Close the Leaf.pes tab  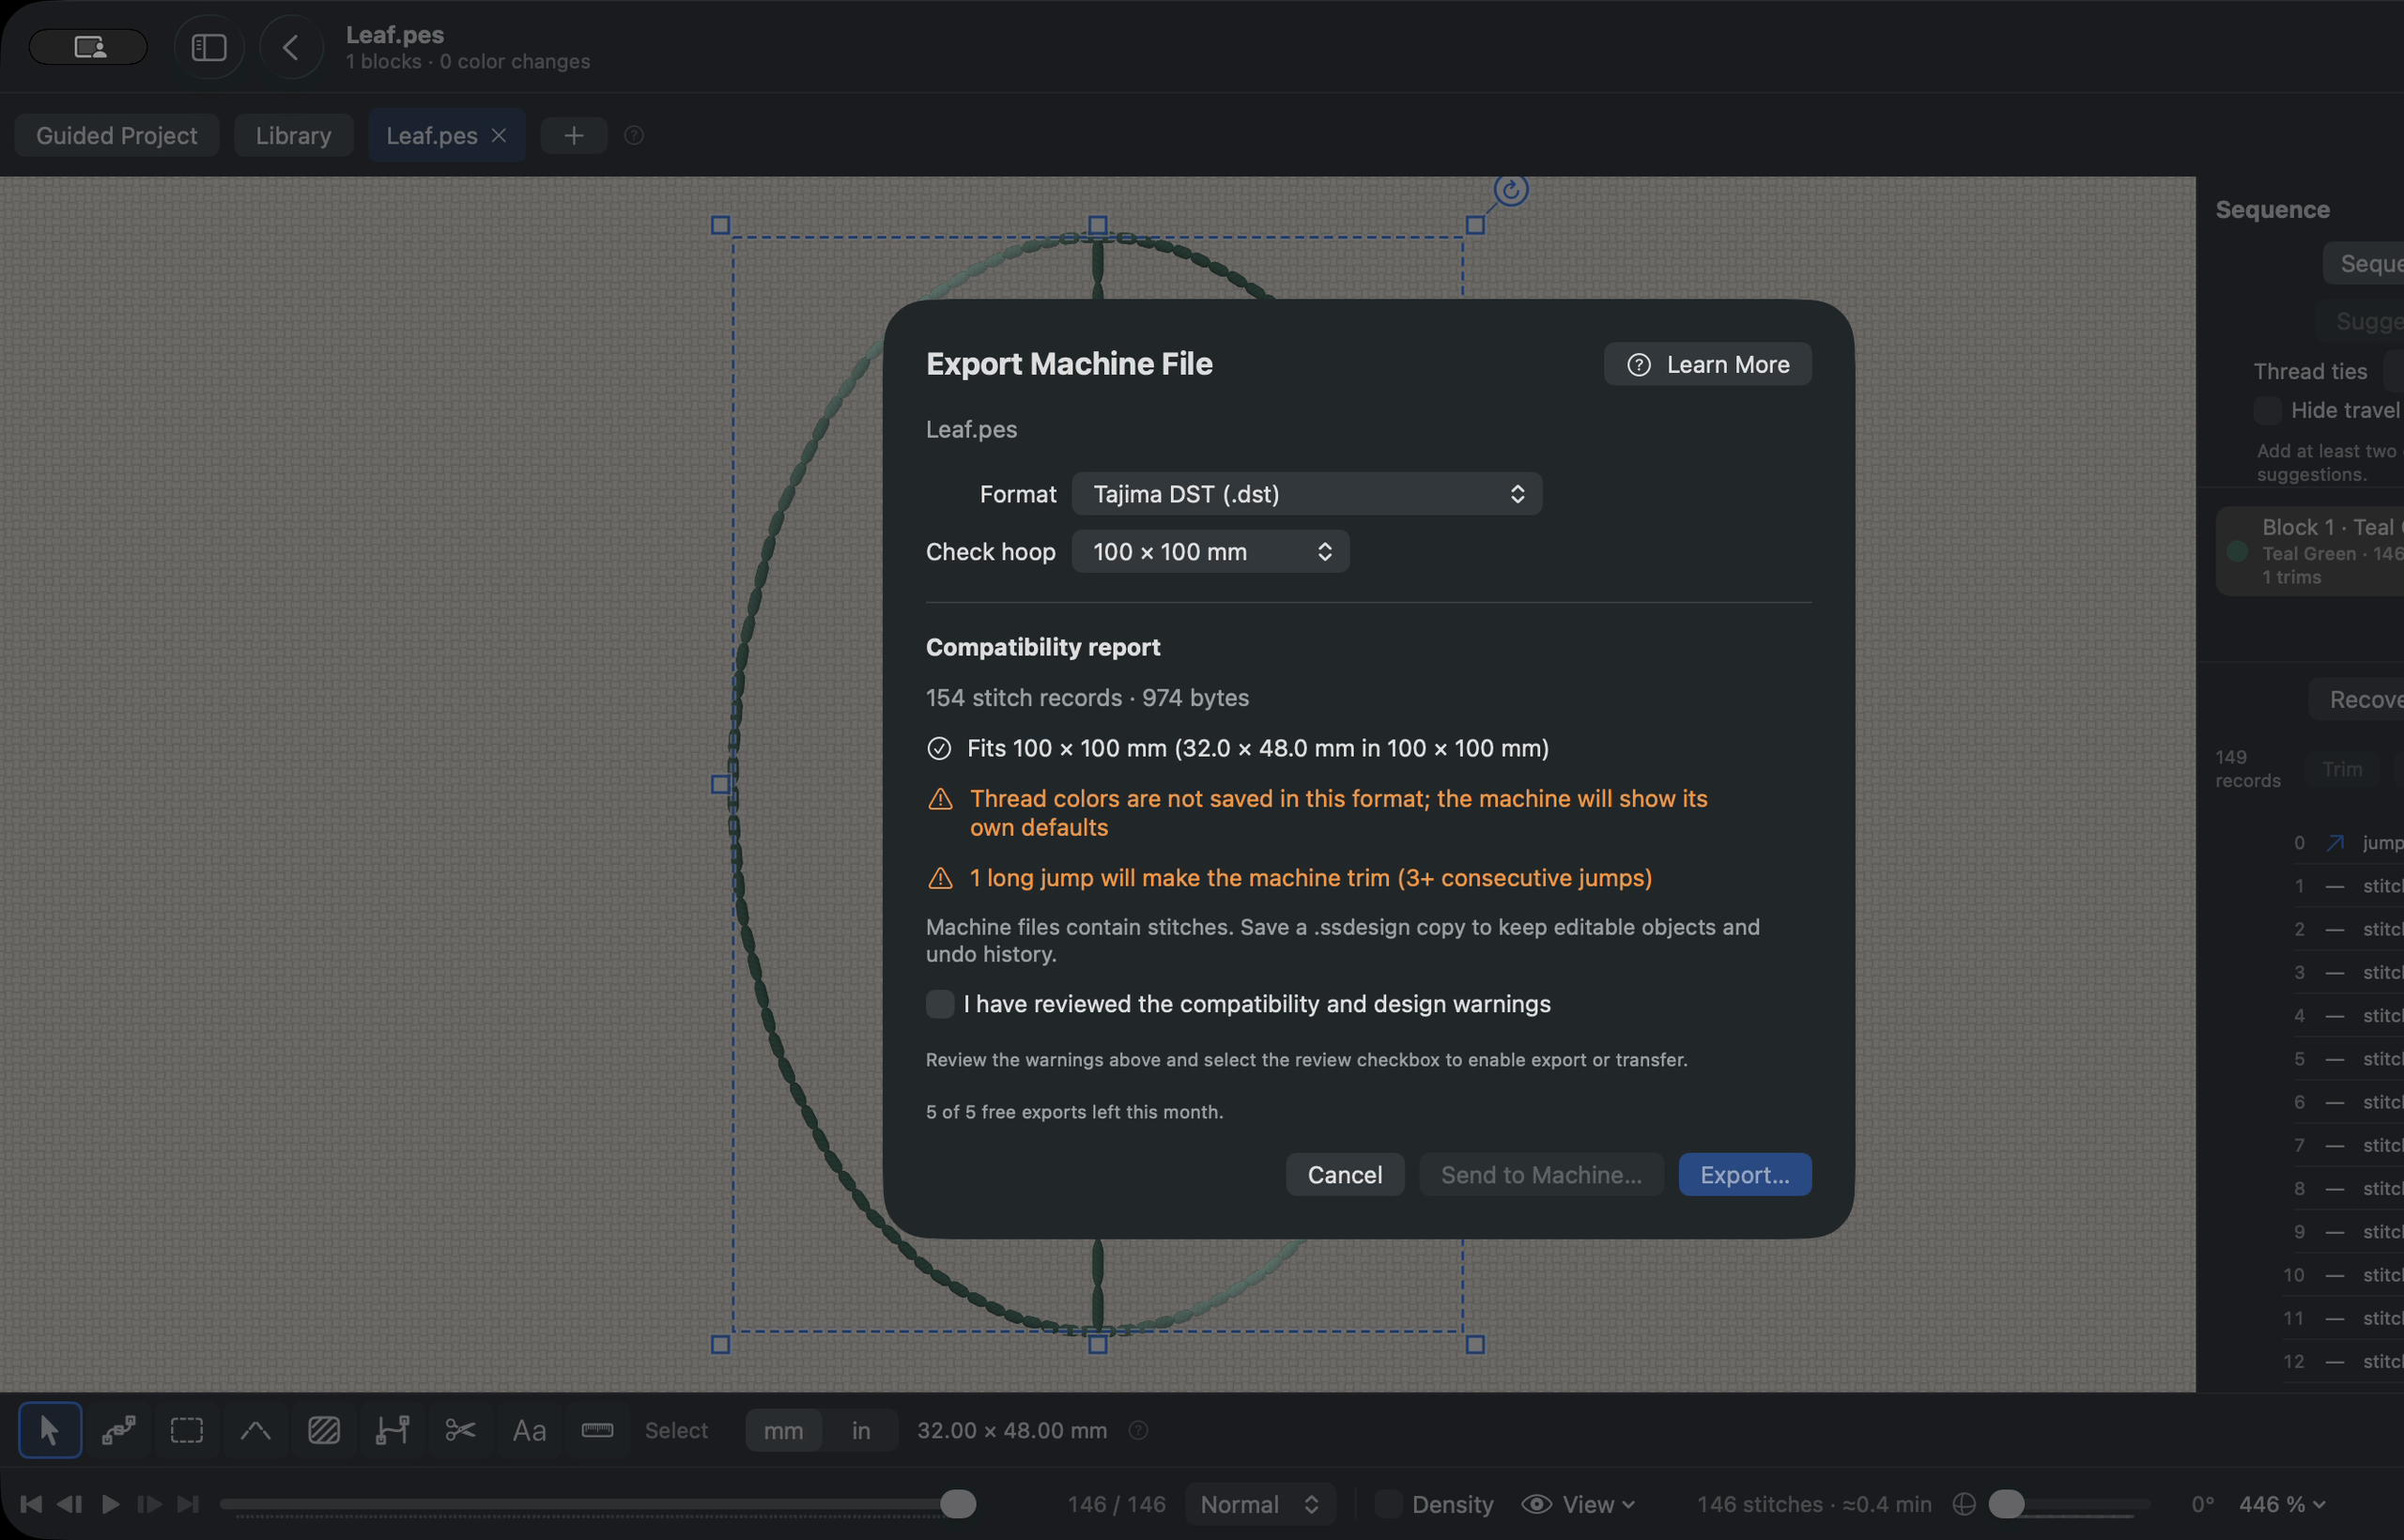pos(499,135)
